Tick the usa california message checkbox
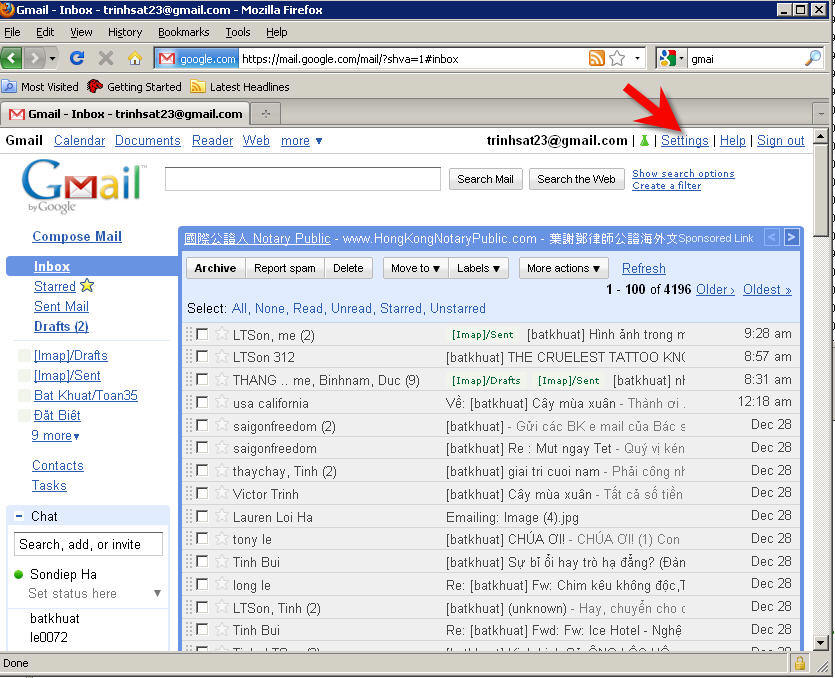835x678 pixels. (202, 402)
